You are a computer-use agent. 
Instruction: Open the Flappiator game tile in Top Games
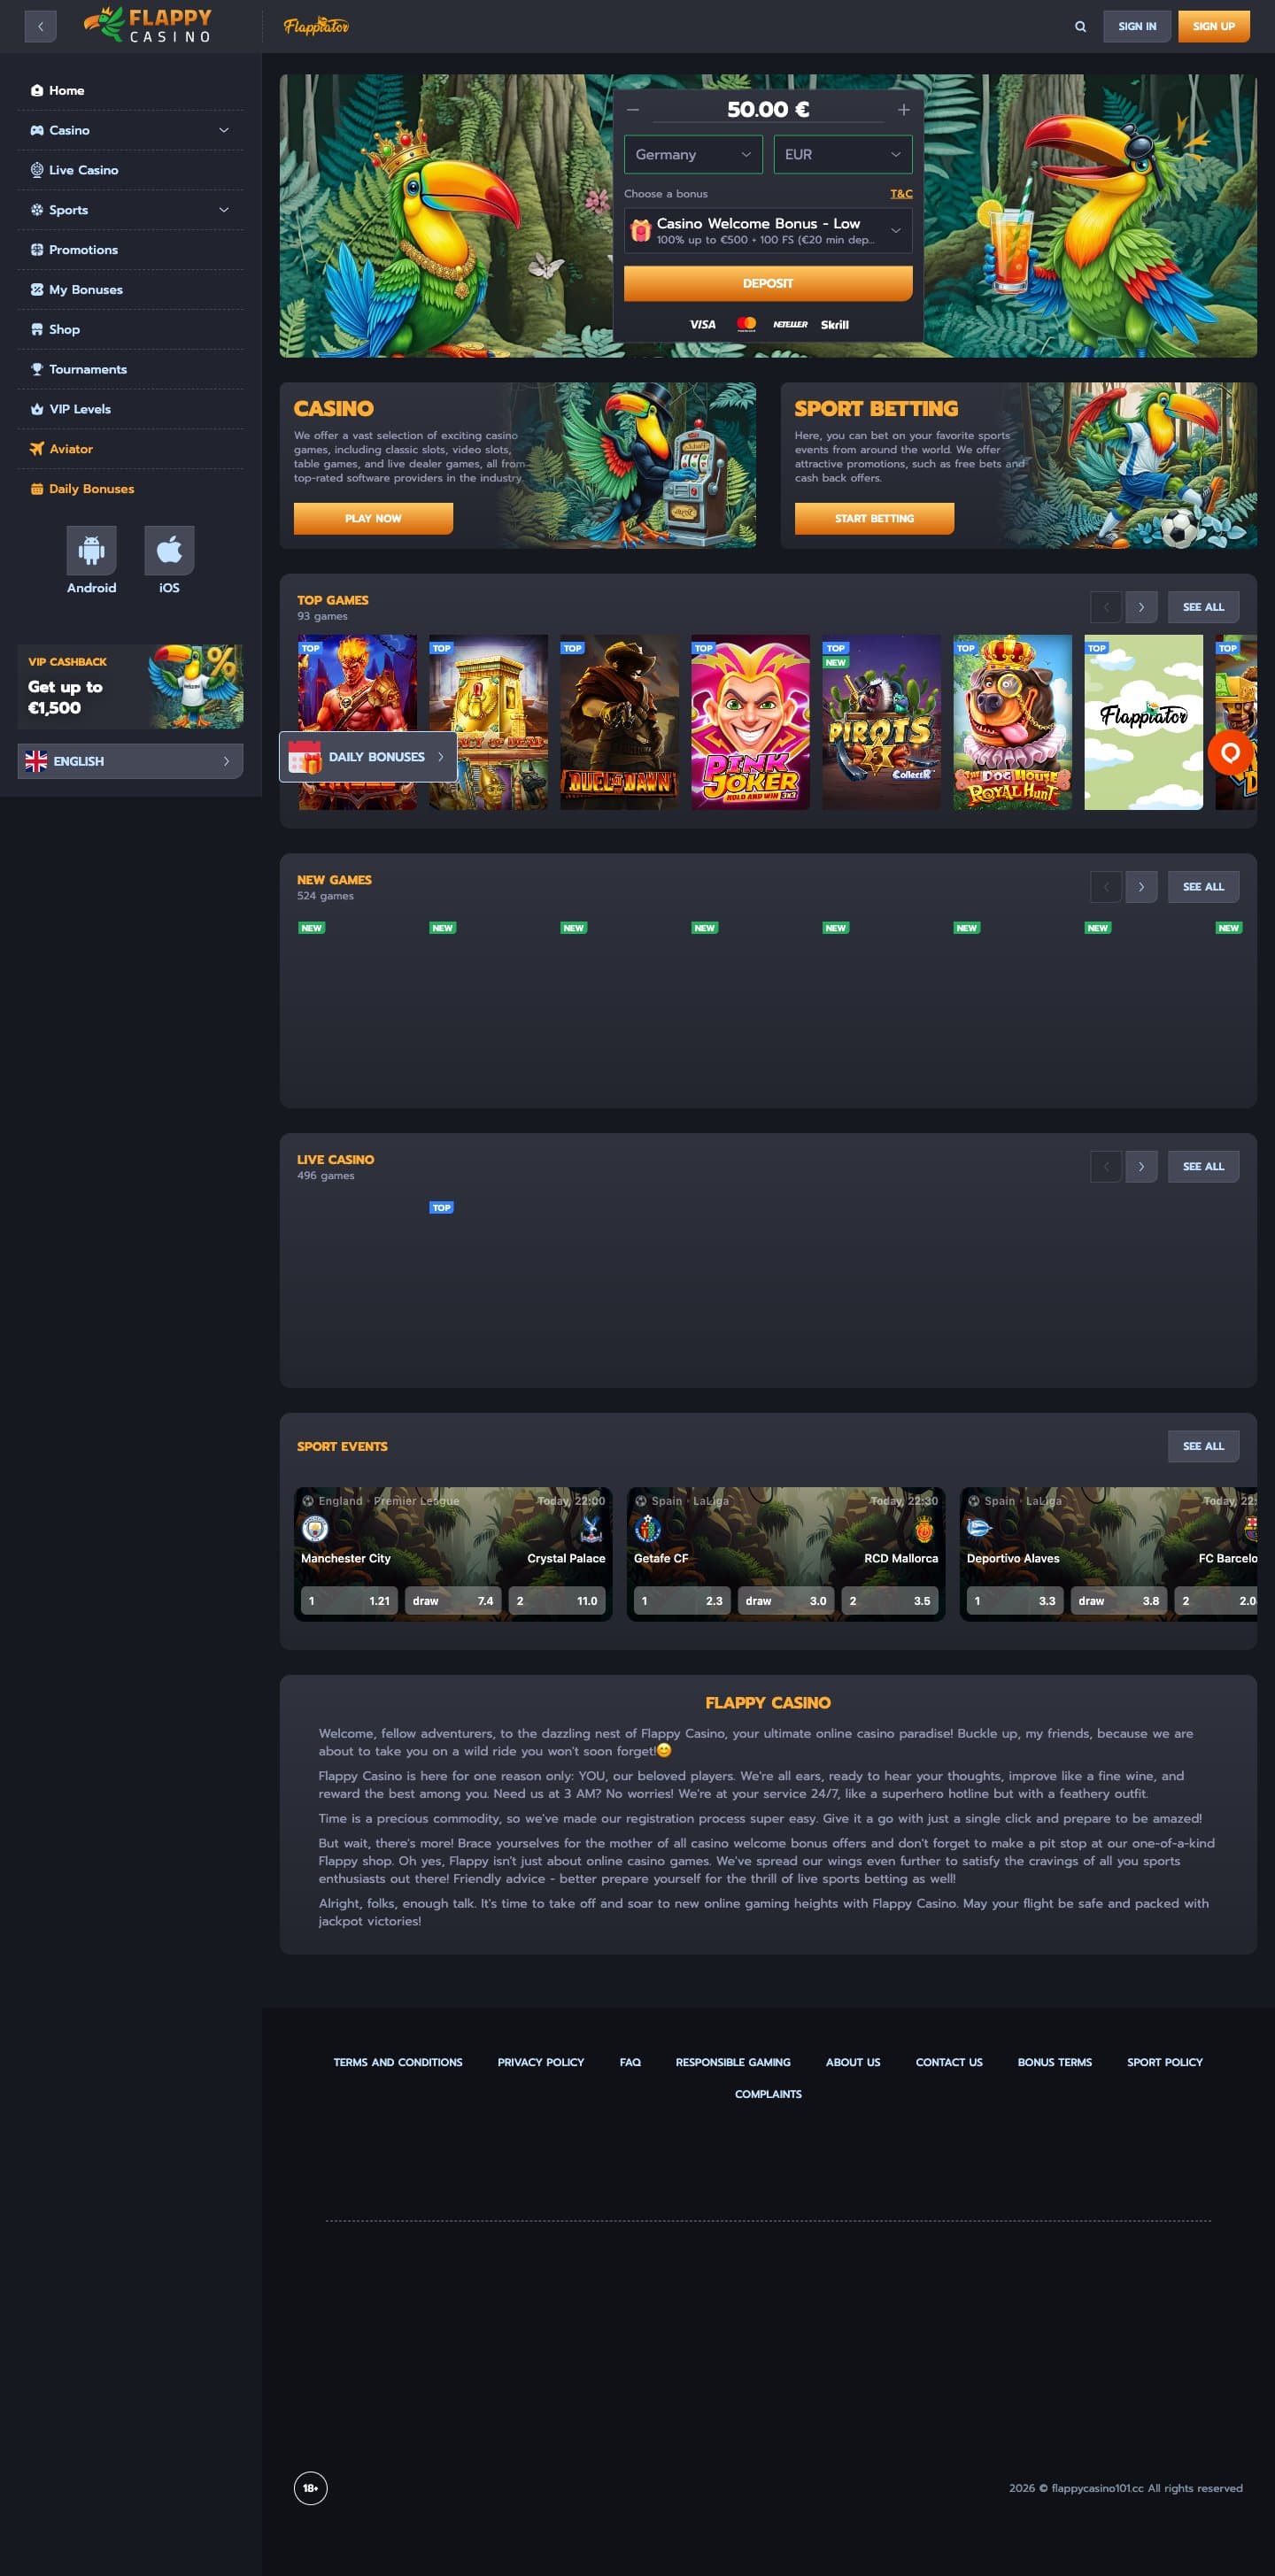(1143, 722)
